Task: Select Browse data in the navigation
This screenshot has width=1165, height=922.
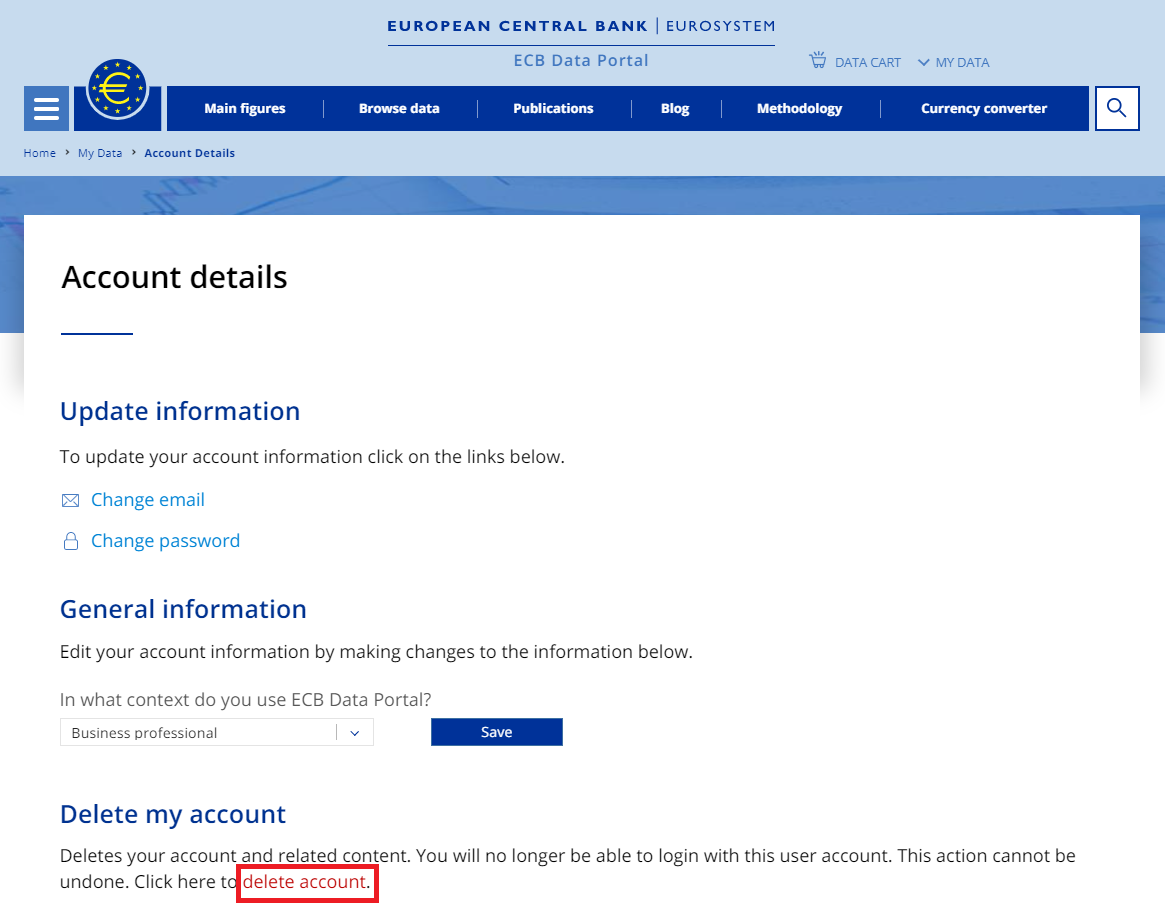Action: (399, 108)
